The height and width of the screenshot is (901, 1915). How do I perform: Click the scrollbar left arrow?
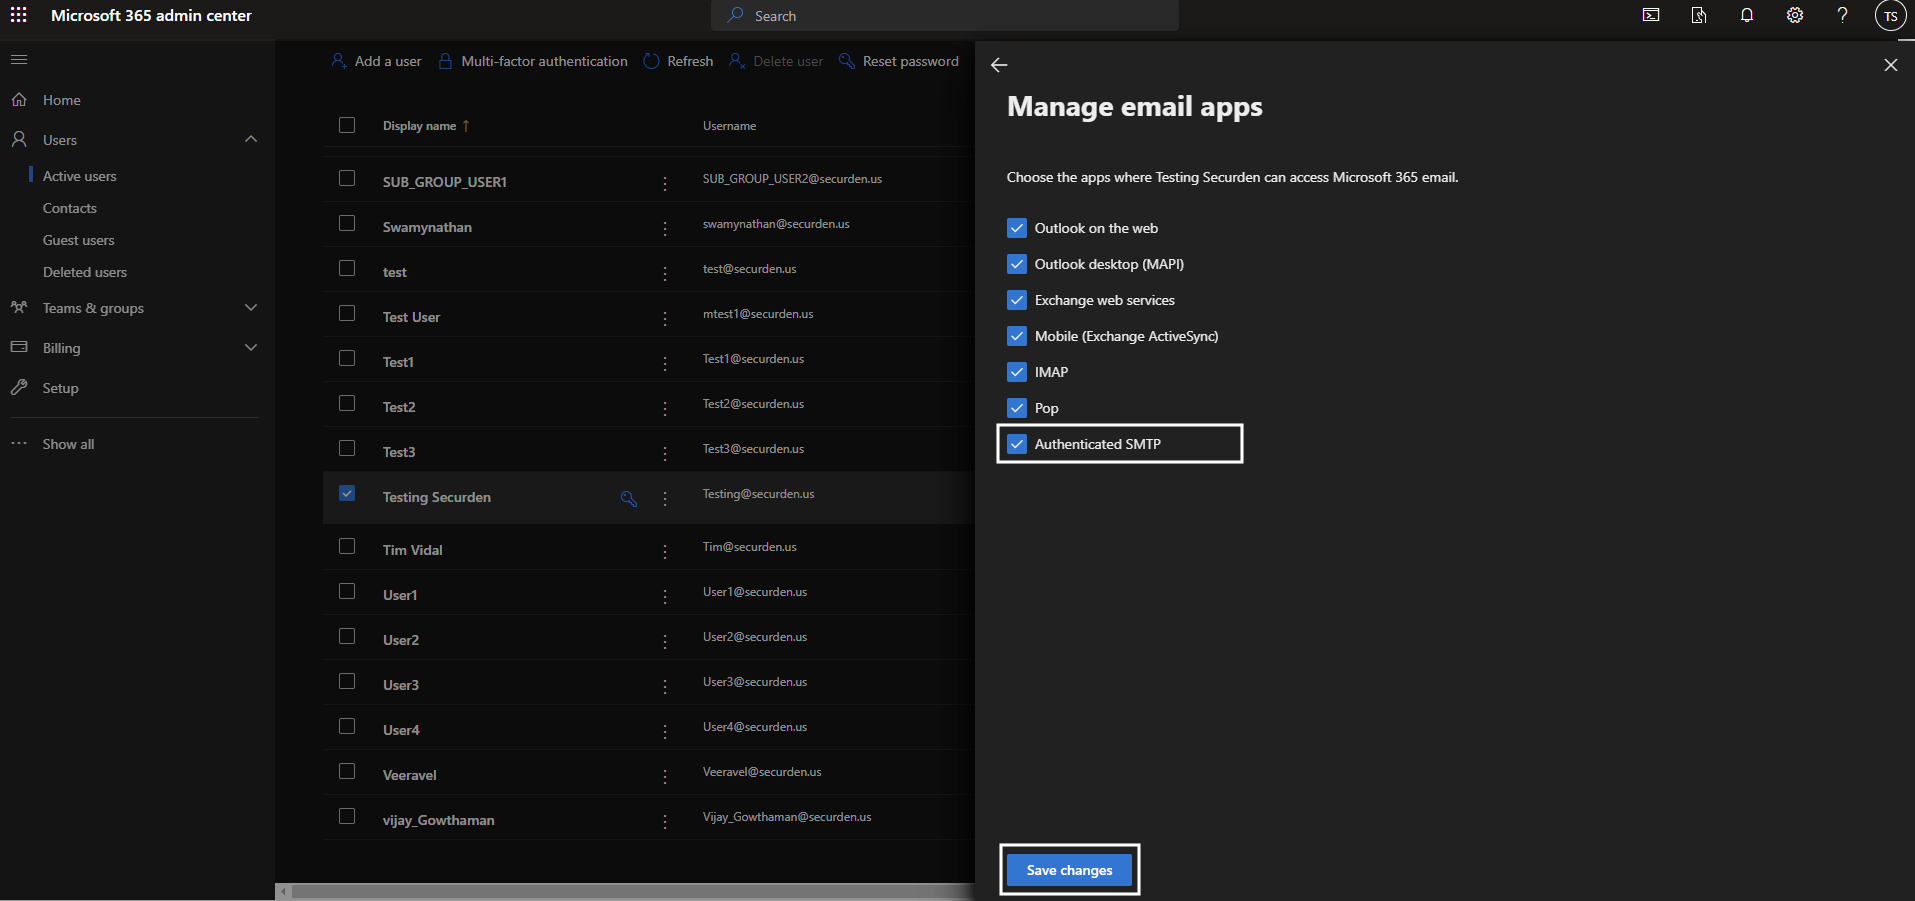click(284, 891)
